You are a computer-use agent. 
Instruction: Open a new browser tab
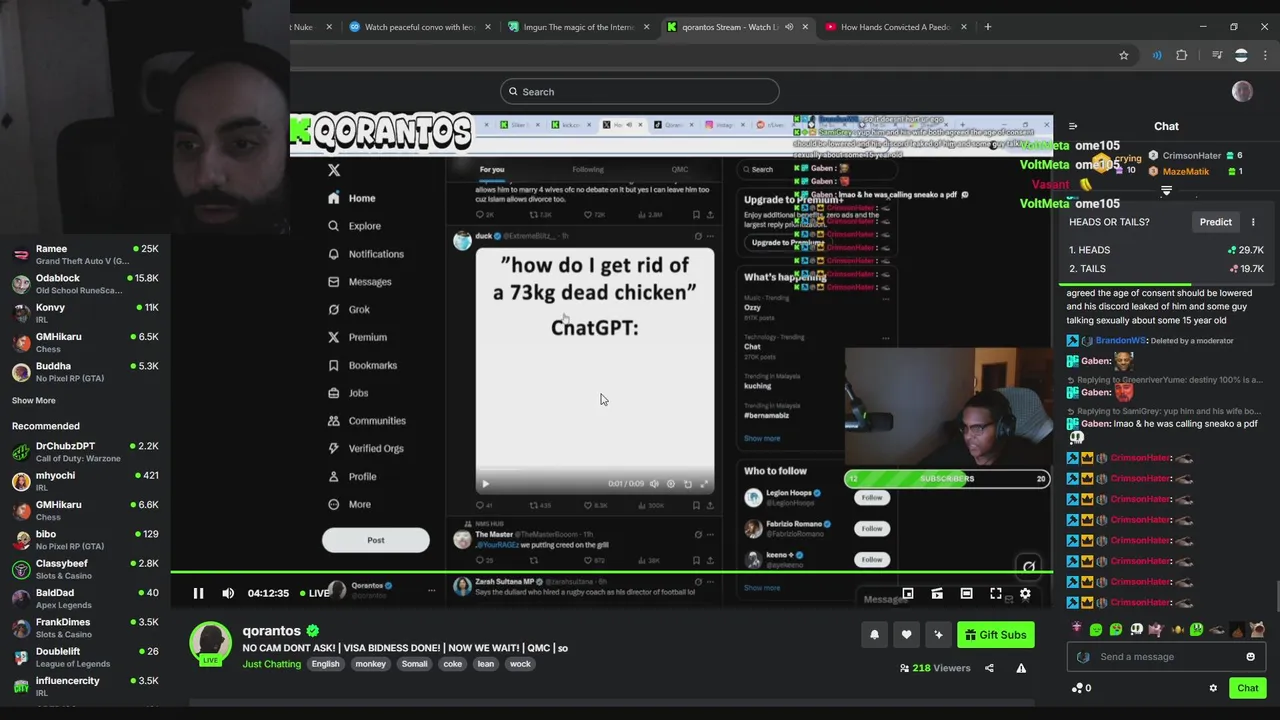(x=988, y=27)
